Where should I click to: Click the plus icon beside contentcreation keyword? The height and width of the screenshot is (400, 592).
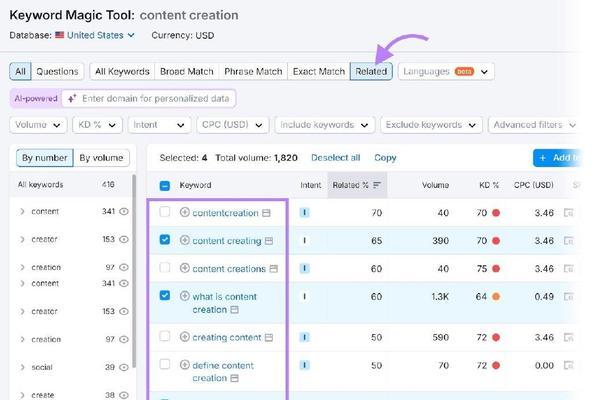(184, 212)
